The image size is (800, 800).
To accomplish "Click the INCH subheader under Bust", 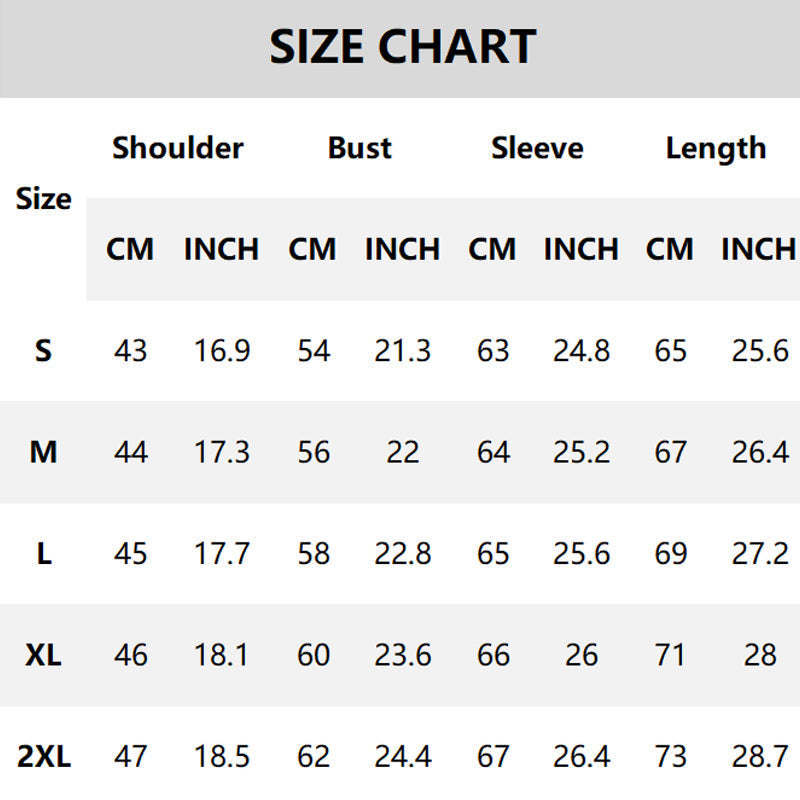I will click(402, 249).
